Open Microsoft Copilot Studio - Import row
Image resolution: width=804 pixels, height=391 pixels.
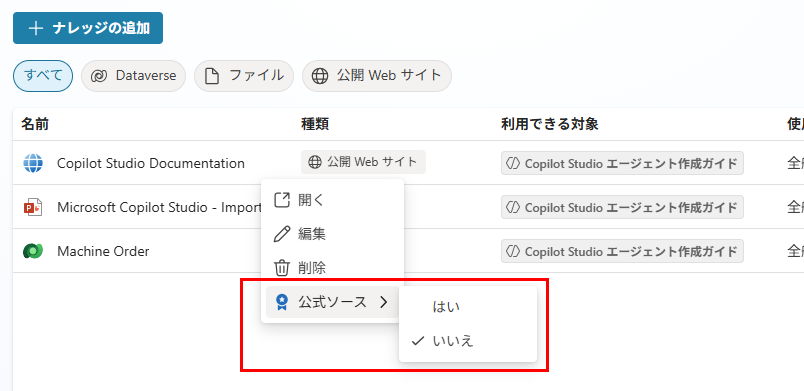159,208
